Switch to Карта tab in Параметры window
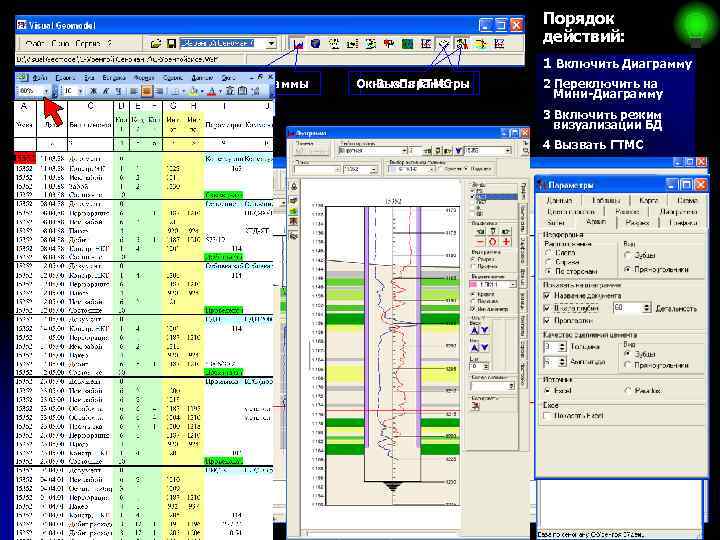This screenshot has height=540, width=720. tap(648, 200)
